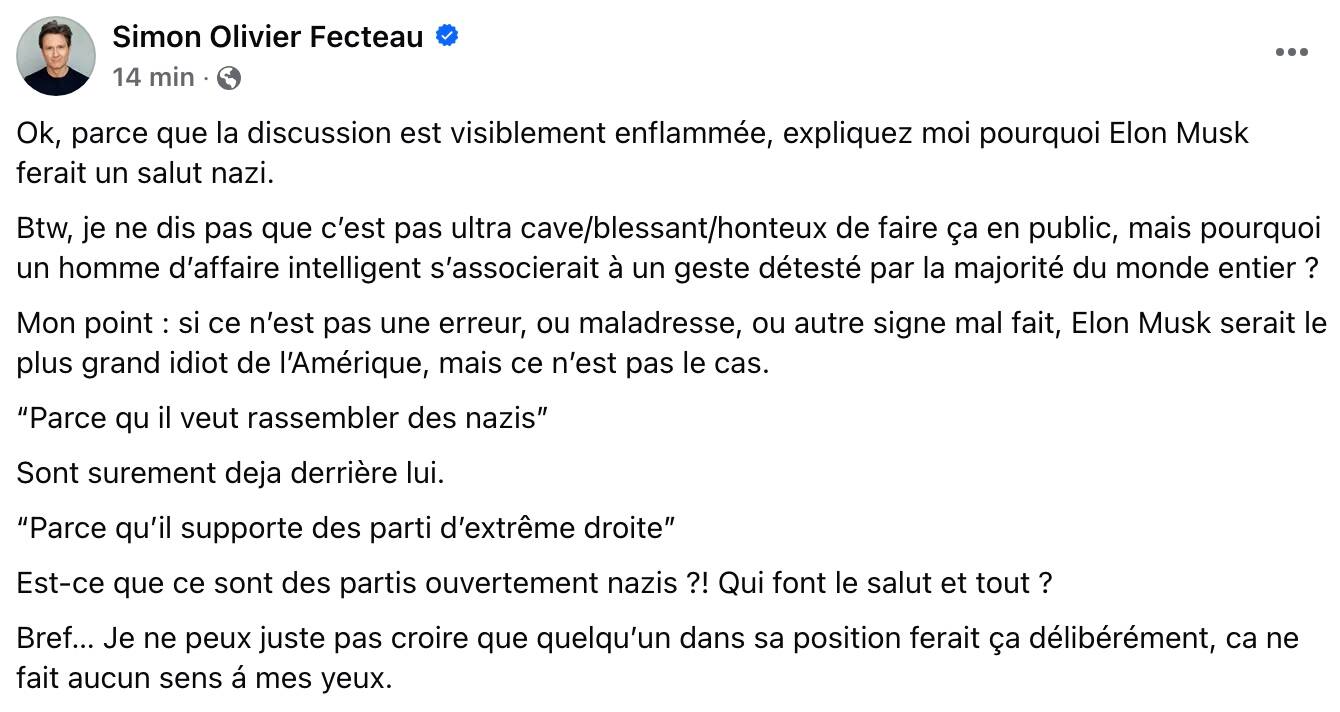Open Simon Olivier Fecteau's profile picture
Viewport: 1340px width, 712px height.
point(56,56)
